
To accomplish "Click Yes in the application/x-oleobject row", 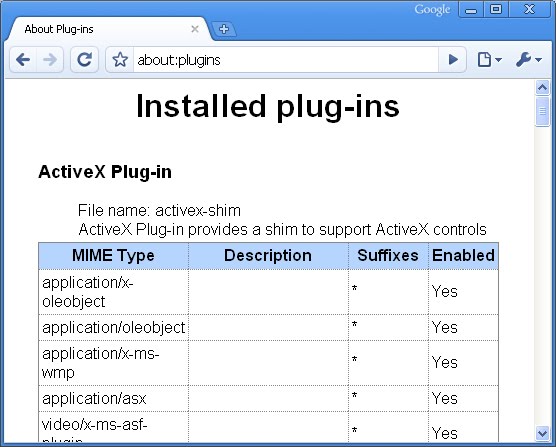I will (x=445, y=292).
